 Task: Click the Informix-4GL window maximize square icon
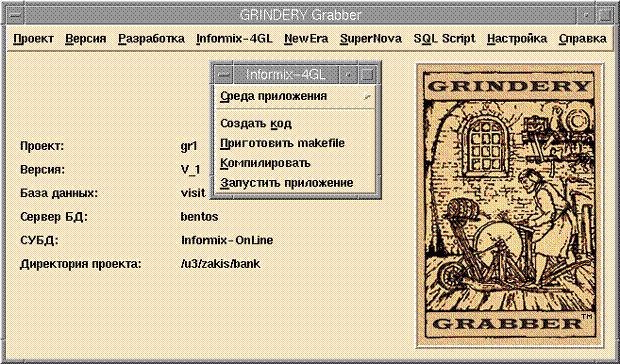pyautogui.click(x=367, y=74)
